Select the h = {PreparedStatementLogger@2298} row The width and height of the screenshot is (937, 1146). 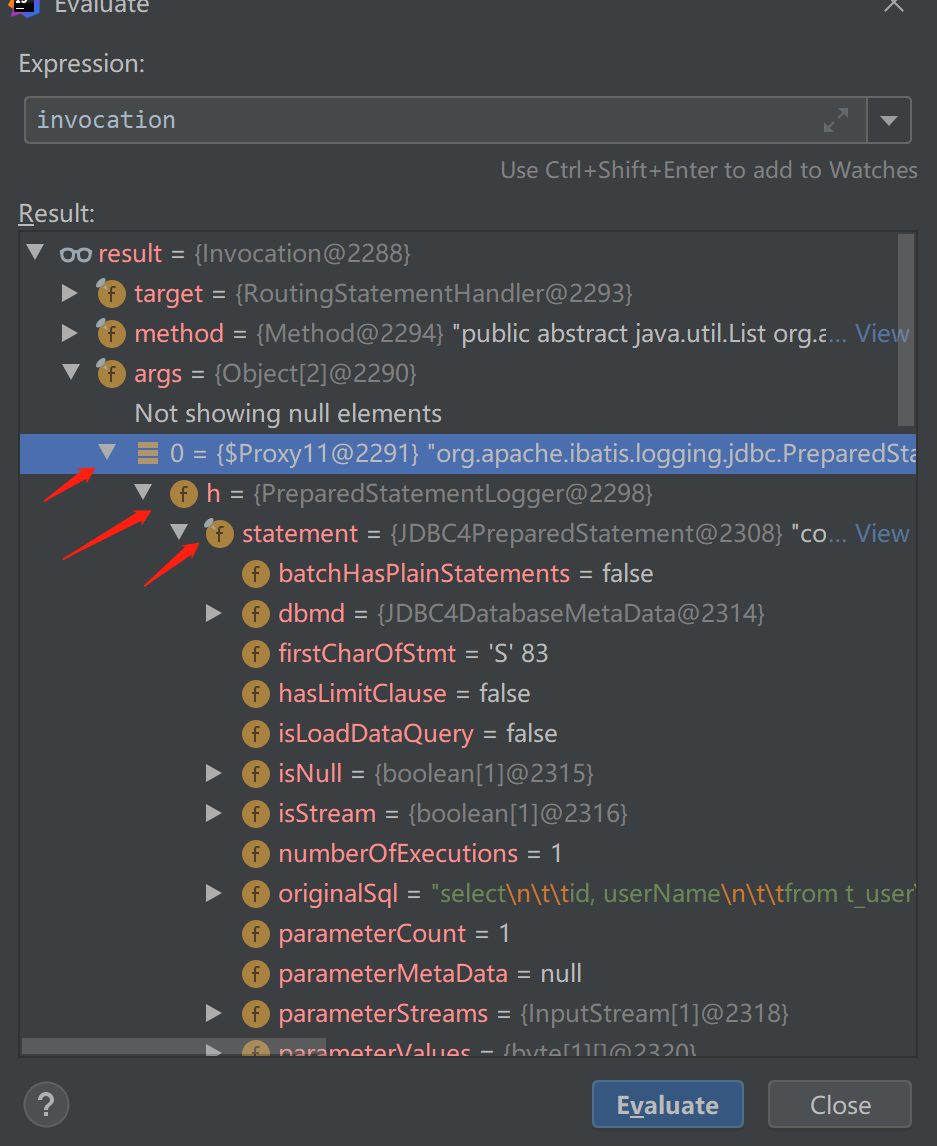point(468,493)
